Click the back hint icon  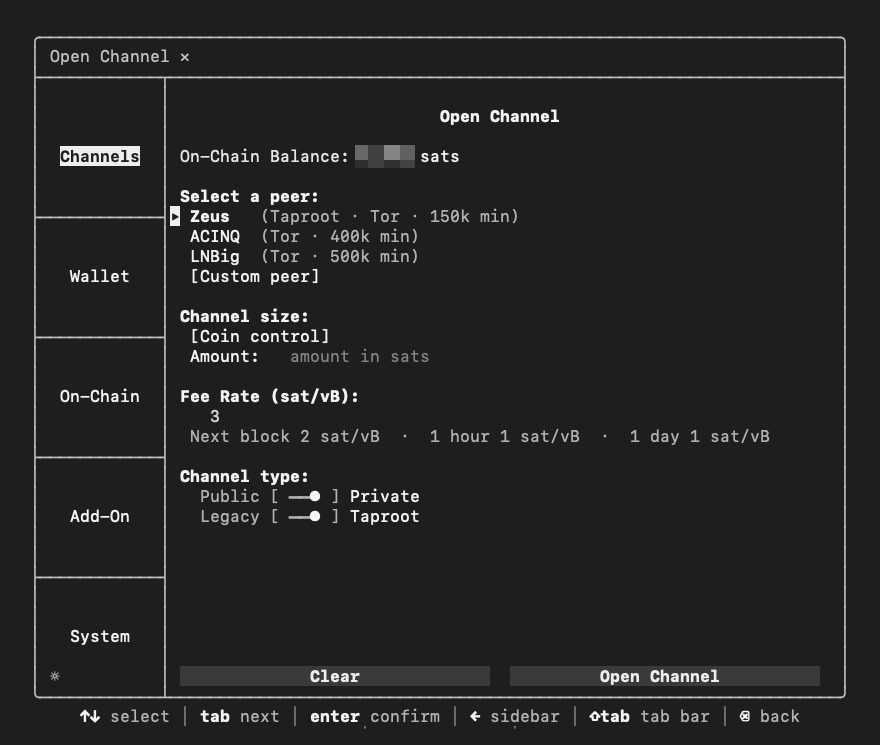(x=745, y=716)
